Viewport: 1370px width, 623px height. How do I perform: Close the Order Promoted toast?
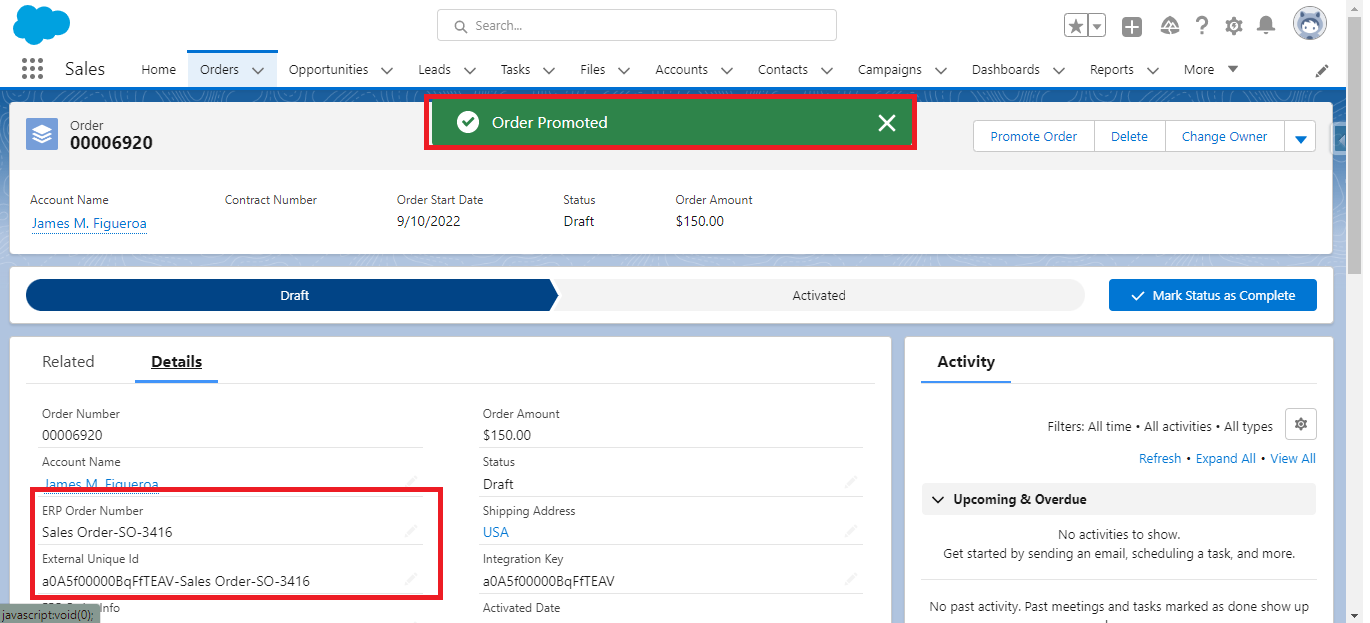(x=887, y=122)
